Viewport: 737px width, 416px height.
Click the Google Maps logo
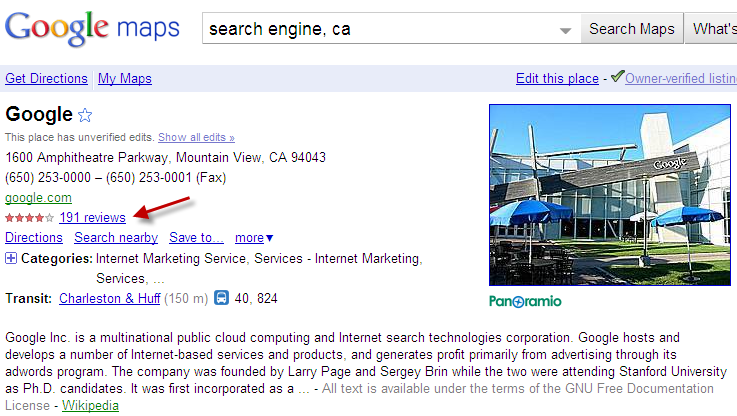[x=92, y=29]
